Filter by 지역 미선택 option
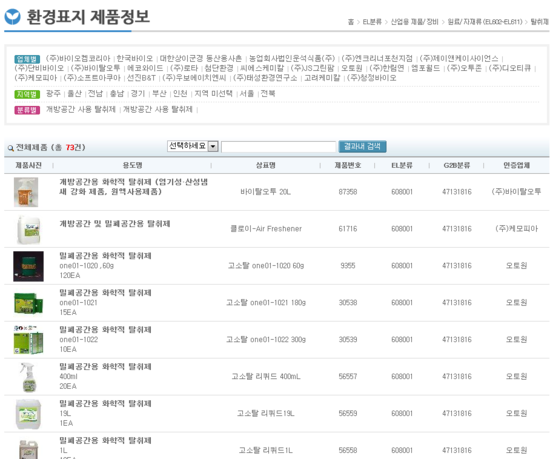Viewport: 550px width, 459px height. coord(213,94)
